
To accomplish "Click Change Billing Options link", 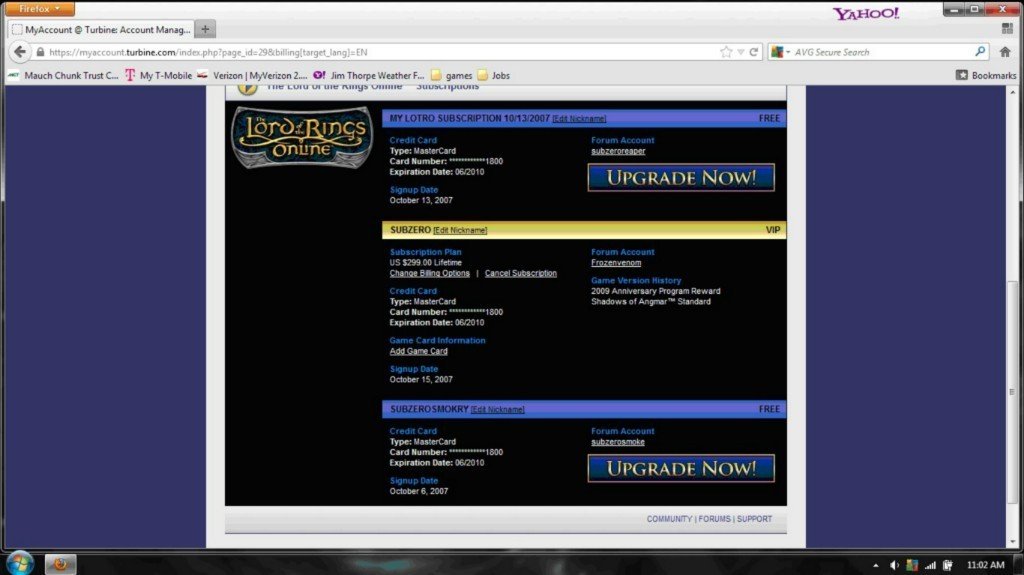I will (429, 273).
